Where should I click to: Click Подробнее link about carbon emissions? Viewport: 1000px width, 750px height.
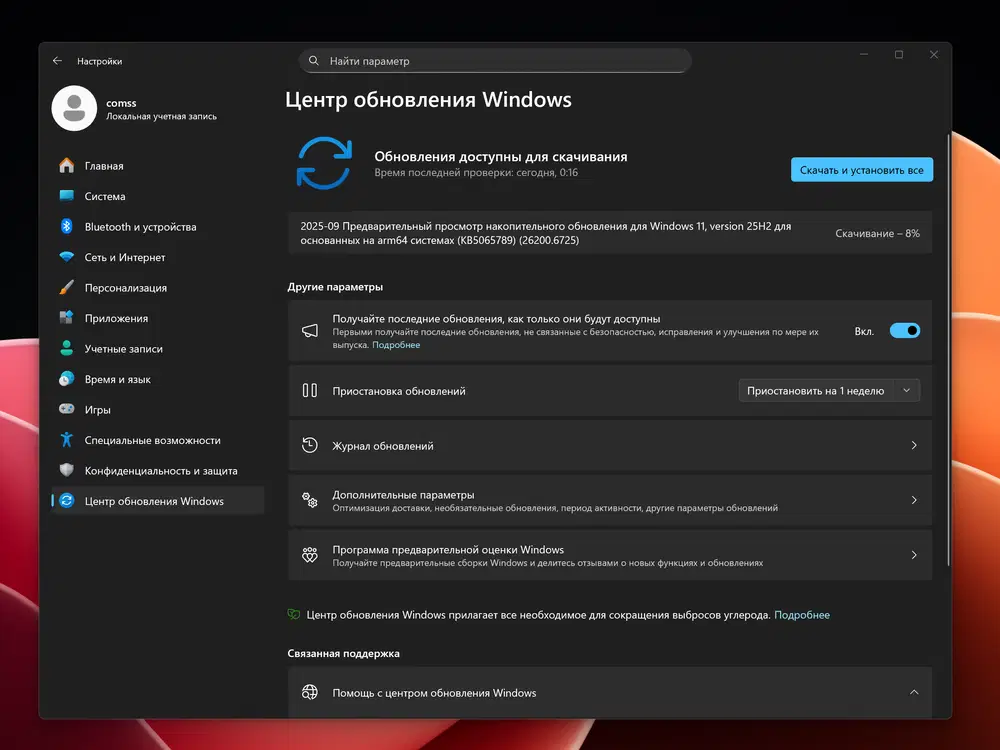802,615
